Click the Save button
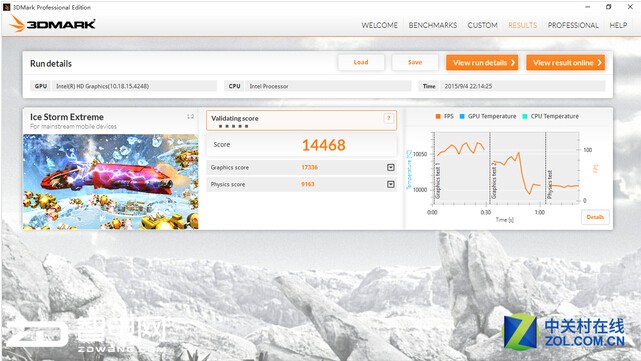The width and height of the screenshot is (641, 361). [x=415, y=63]
